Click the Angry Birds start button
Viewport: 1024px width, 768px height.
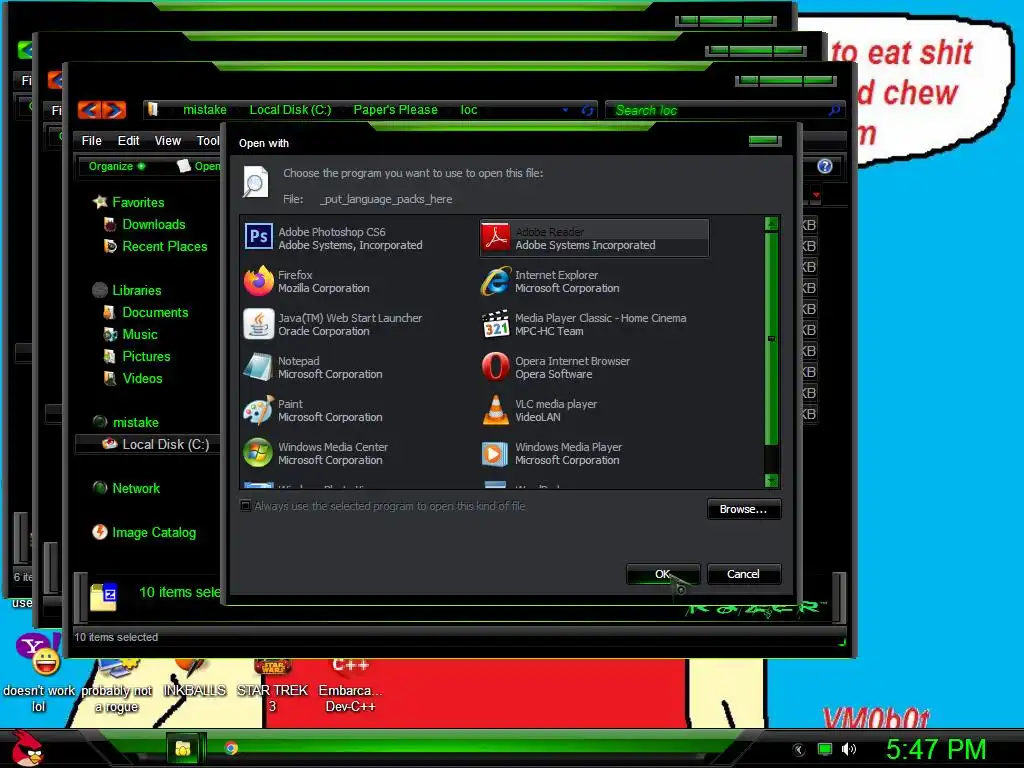(x=27, y=748)
